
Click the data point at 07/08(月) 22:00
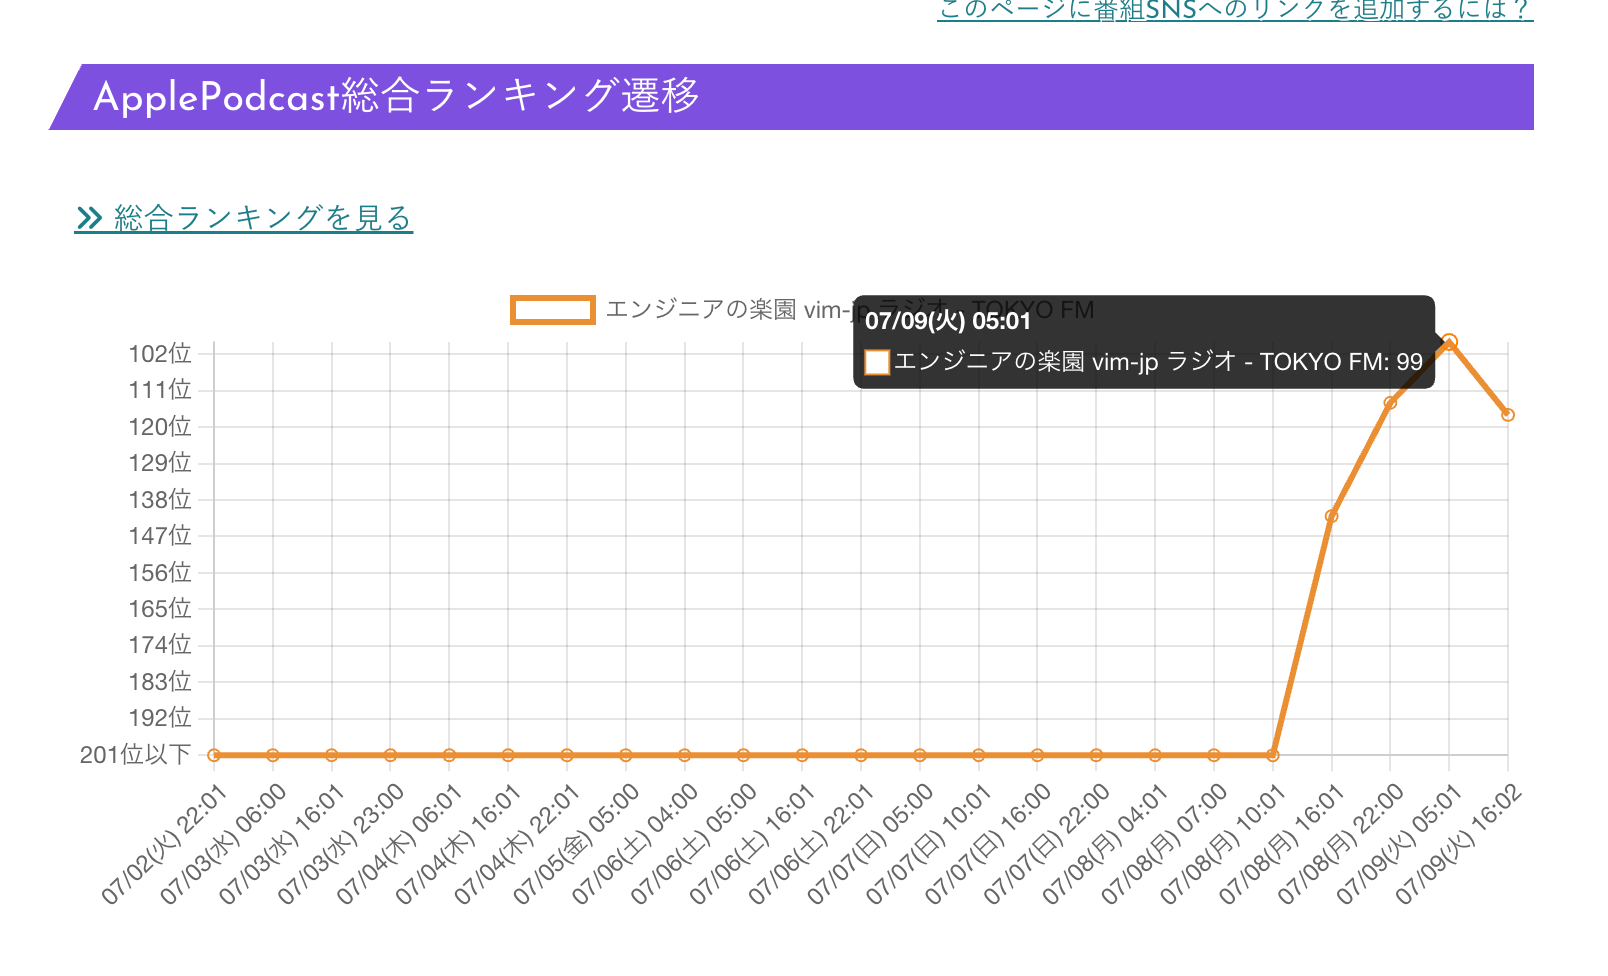[x=1390, y=402]
